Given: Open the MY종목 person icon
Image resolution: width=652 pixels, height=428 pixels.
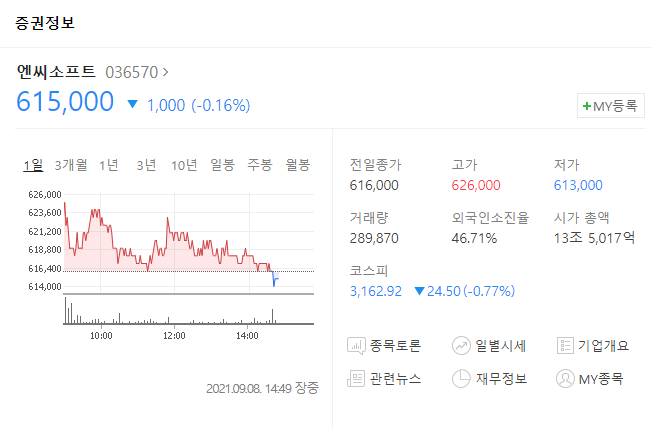Looking at the screenshot, I should pyautogui.click(x=565, y=379).
